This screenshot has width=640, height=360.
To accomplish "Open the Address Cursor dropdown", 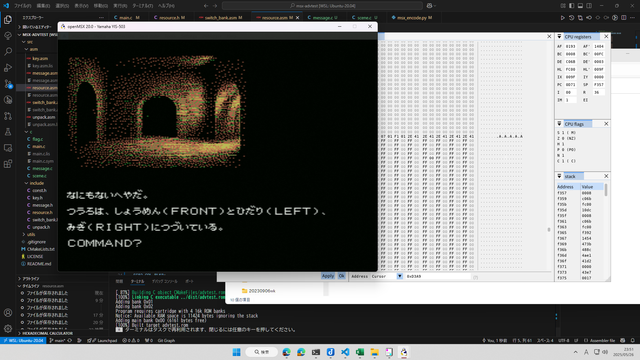I will 400,276.
